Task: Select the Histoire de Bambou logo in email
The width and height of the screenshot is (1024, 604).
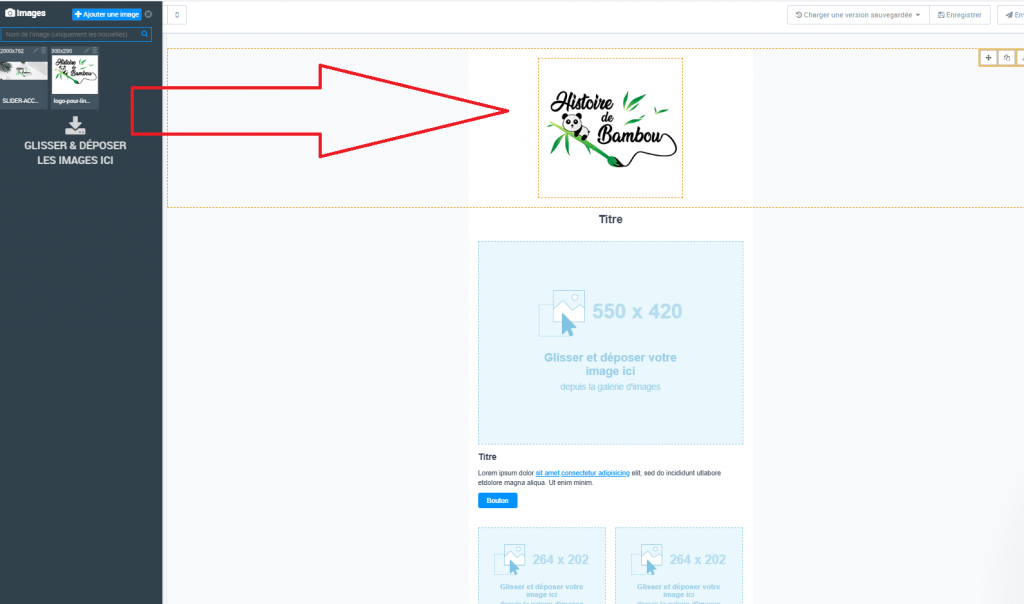Action: pos(611,128)
